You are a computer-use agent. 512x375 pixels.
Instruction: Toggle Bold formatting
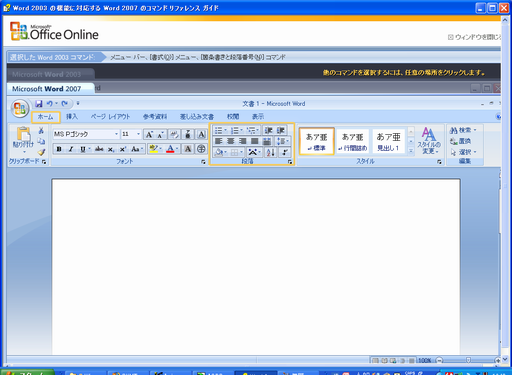point(59,149)
